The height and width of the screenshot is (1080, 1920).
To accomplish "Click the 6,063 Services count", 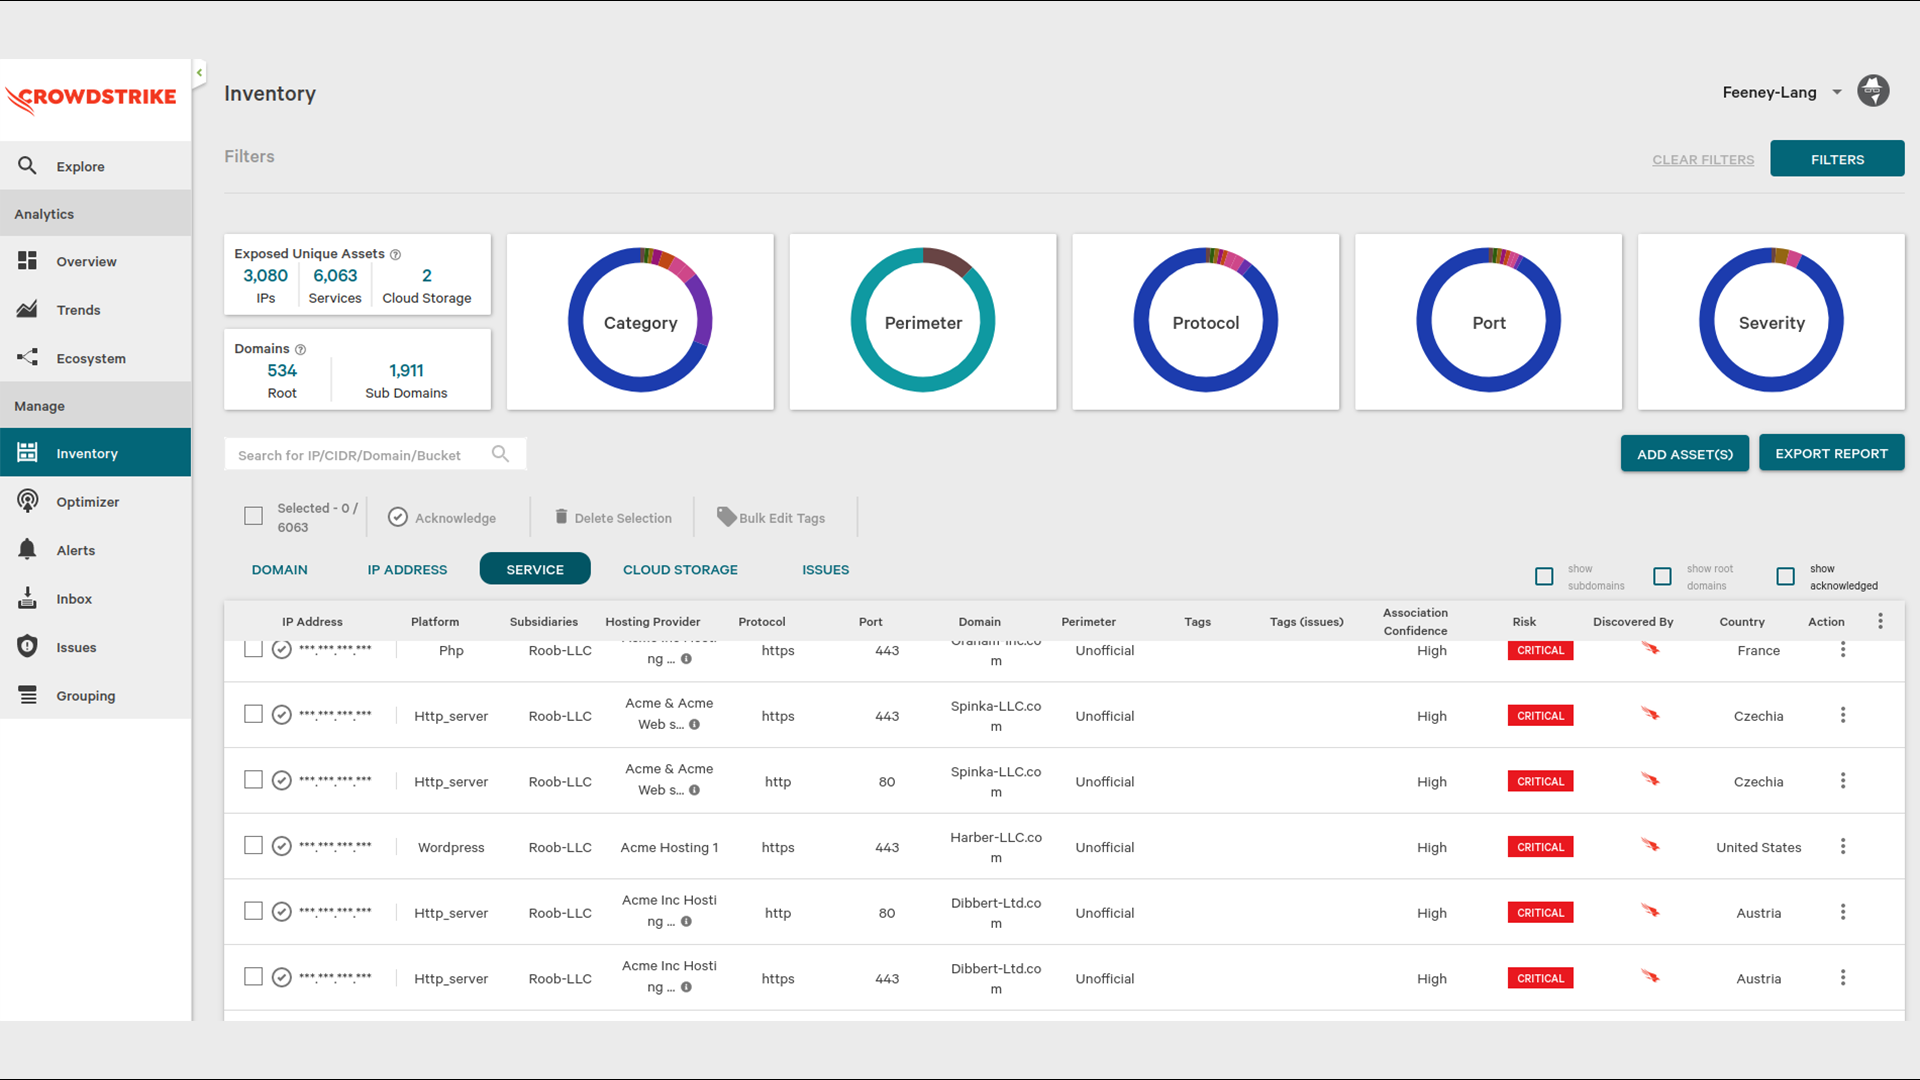I will pos(335,276).
